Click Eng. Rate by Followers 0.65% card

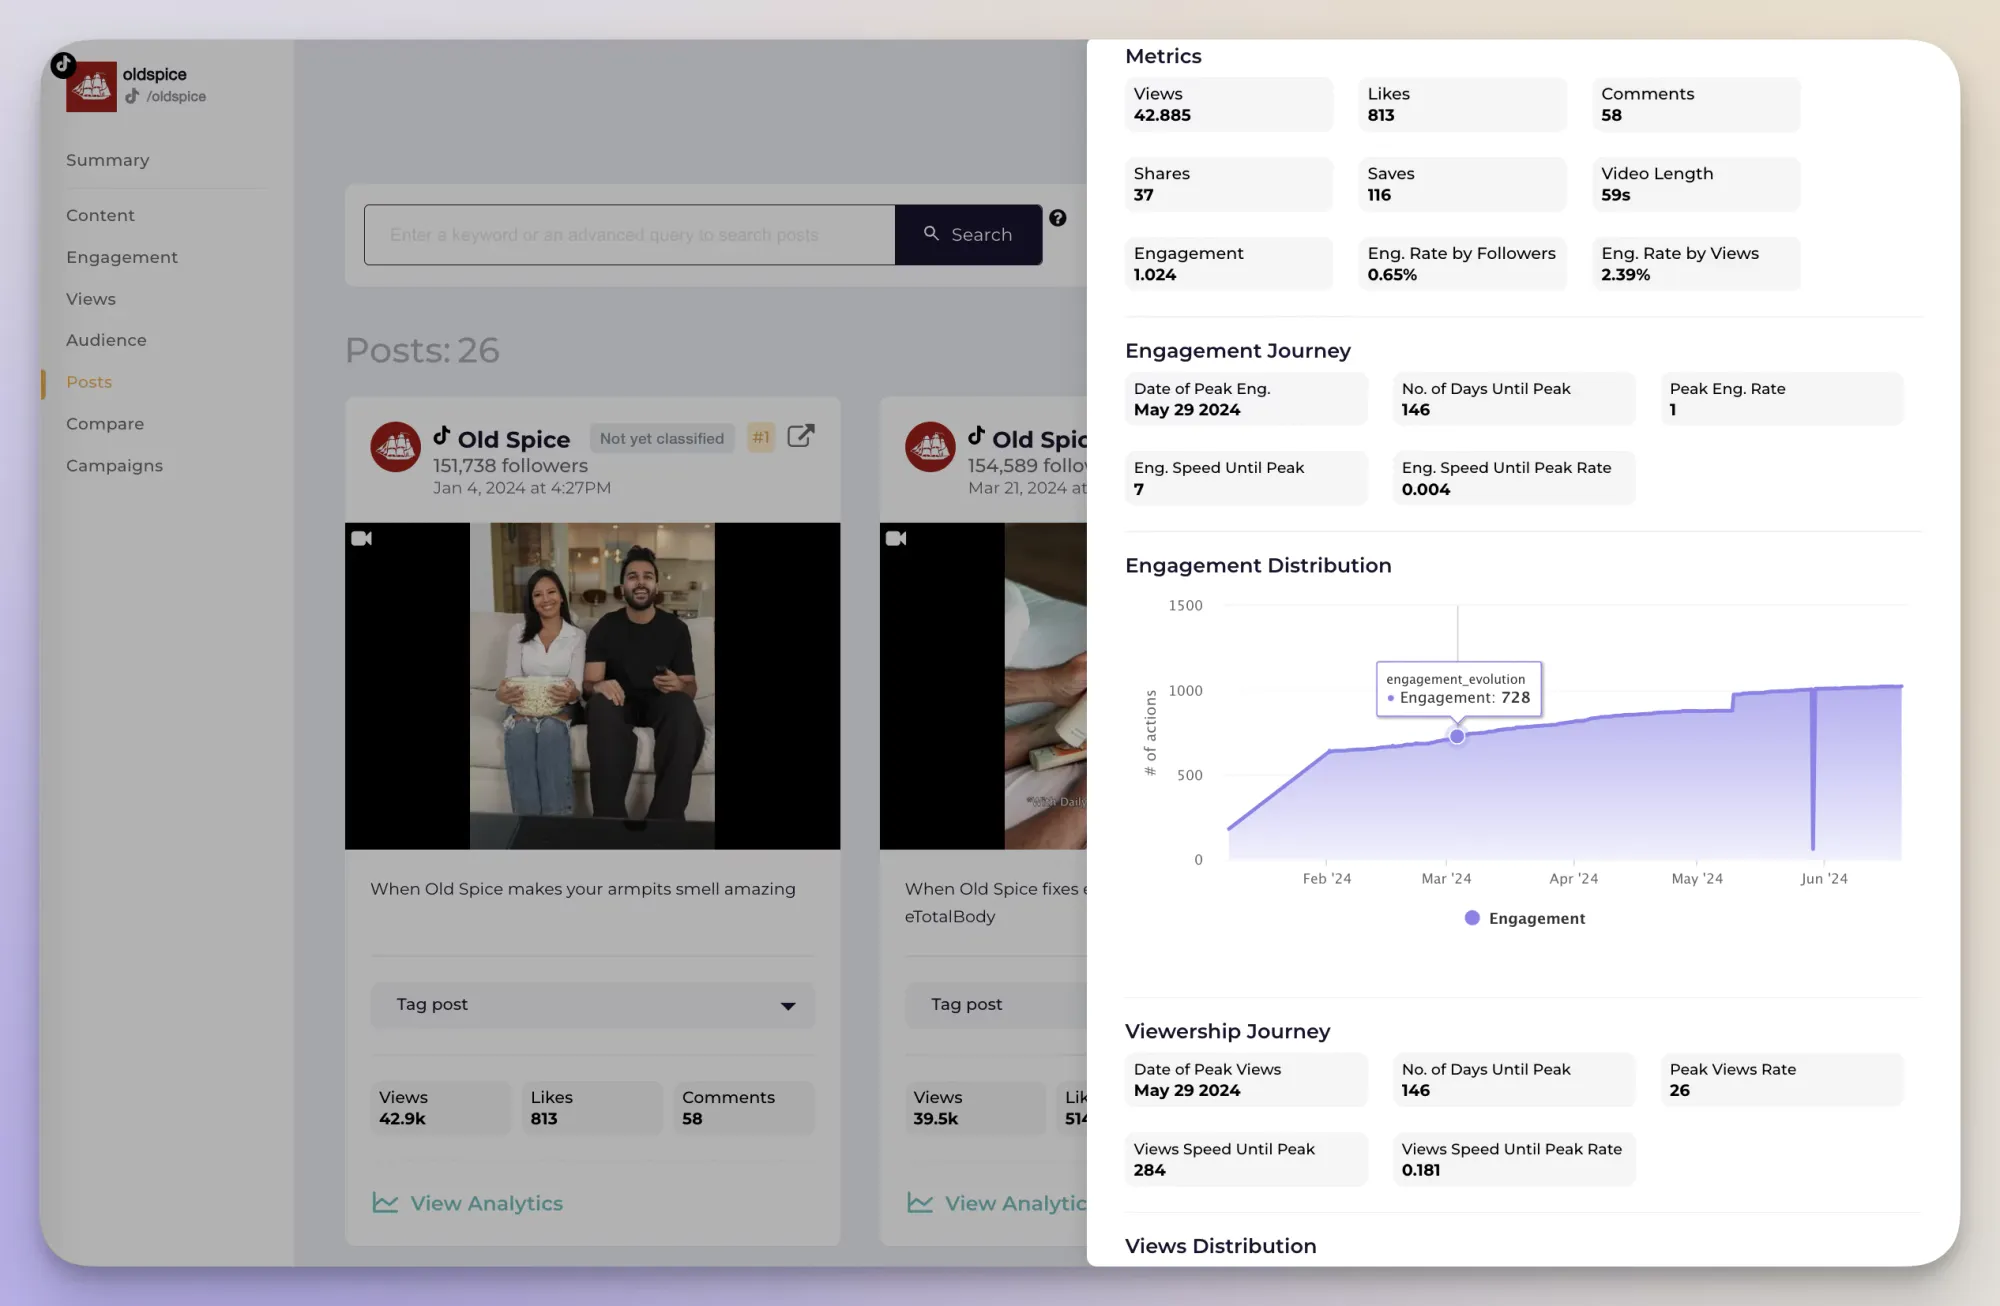pyautogui.click(x=1462, y=264)
